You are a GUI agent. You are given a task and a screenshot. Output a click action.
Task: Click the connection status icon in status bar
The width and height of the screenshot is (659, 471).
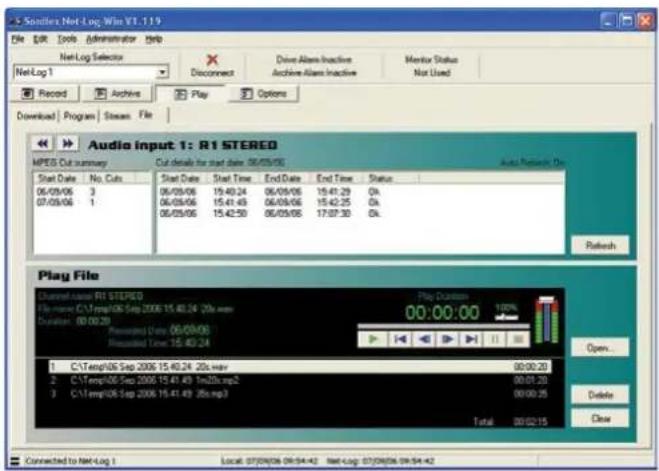coord(15,461)
